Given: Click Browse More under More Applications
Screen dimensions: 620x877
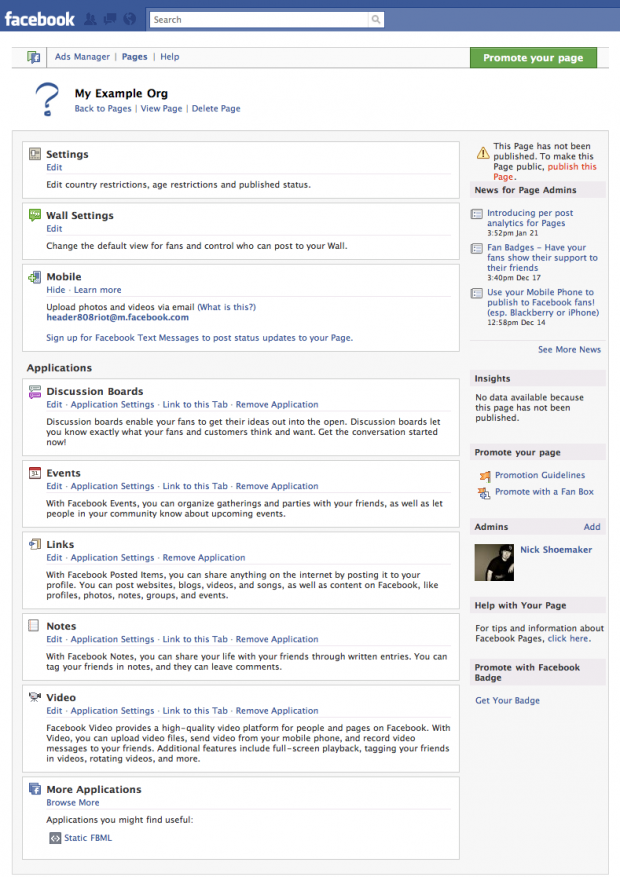Looking at the screenshot, I should tap(73, 803).
